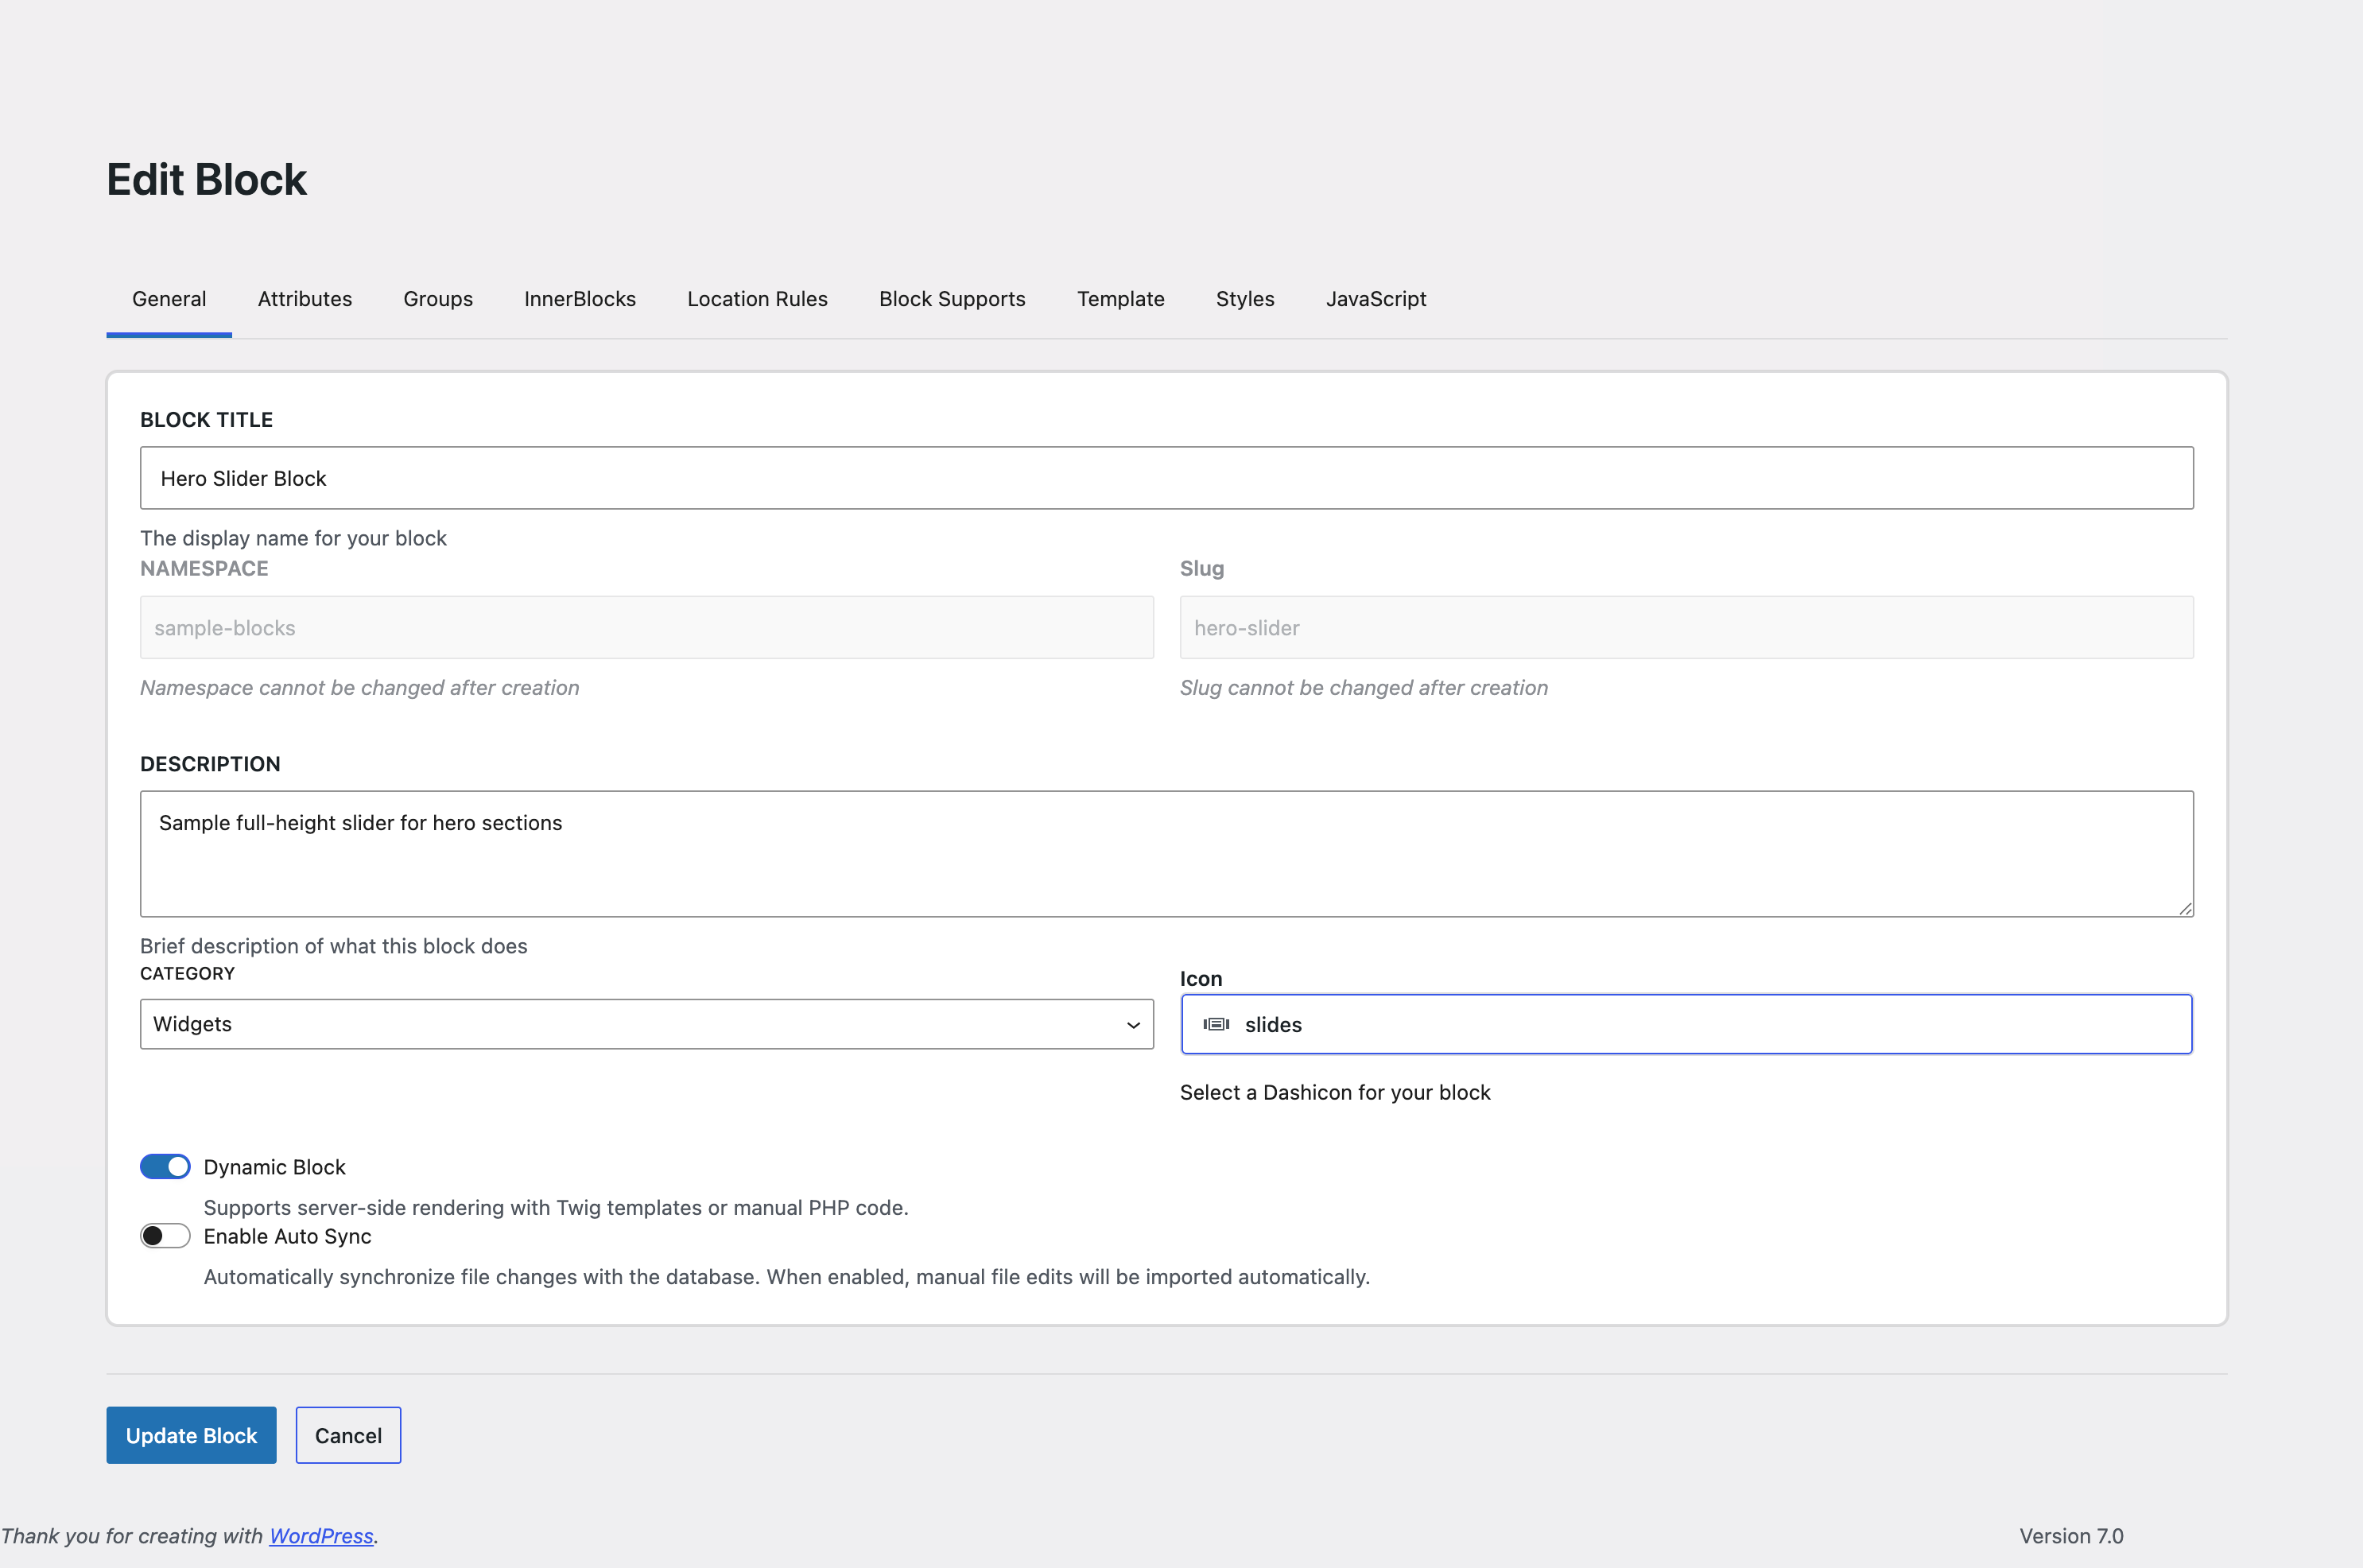This screenshot has height=1568, width=2363.
Task: Go to the JavaScript tab
Action: tap(1376, 299)
